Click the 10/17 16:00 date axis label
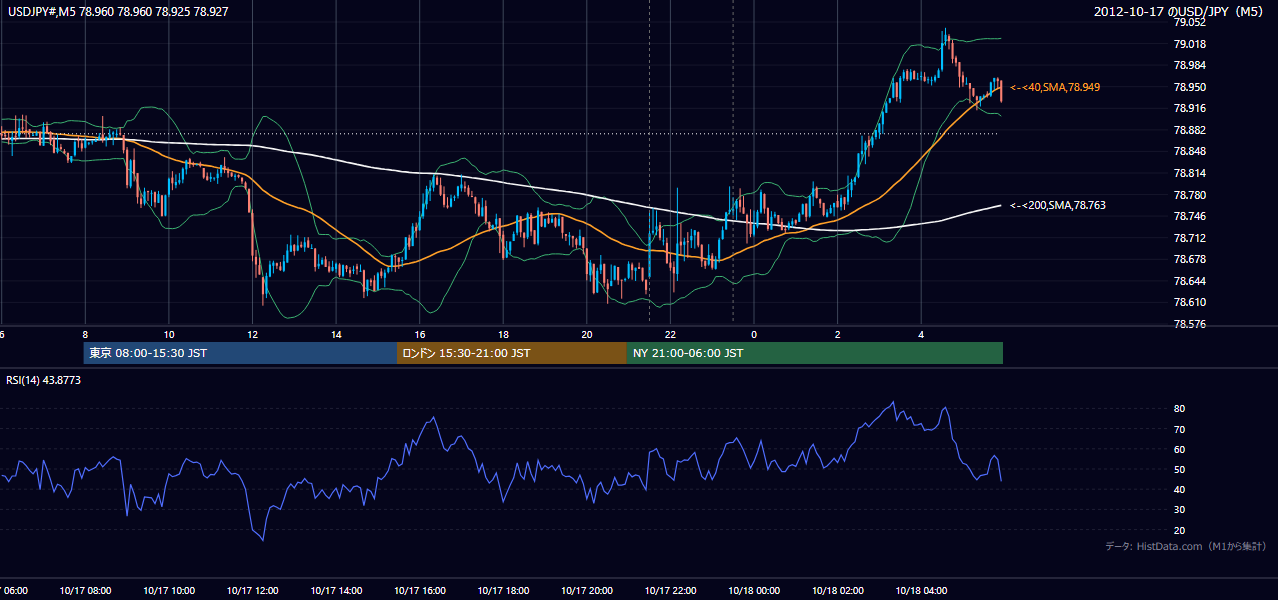Screen dimensions: 1278x600 420,591
